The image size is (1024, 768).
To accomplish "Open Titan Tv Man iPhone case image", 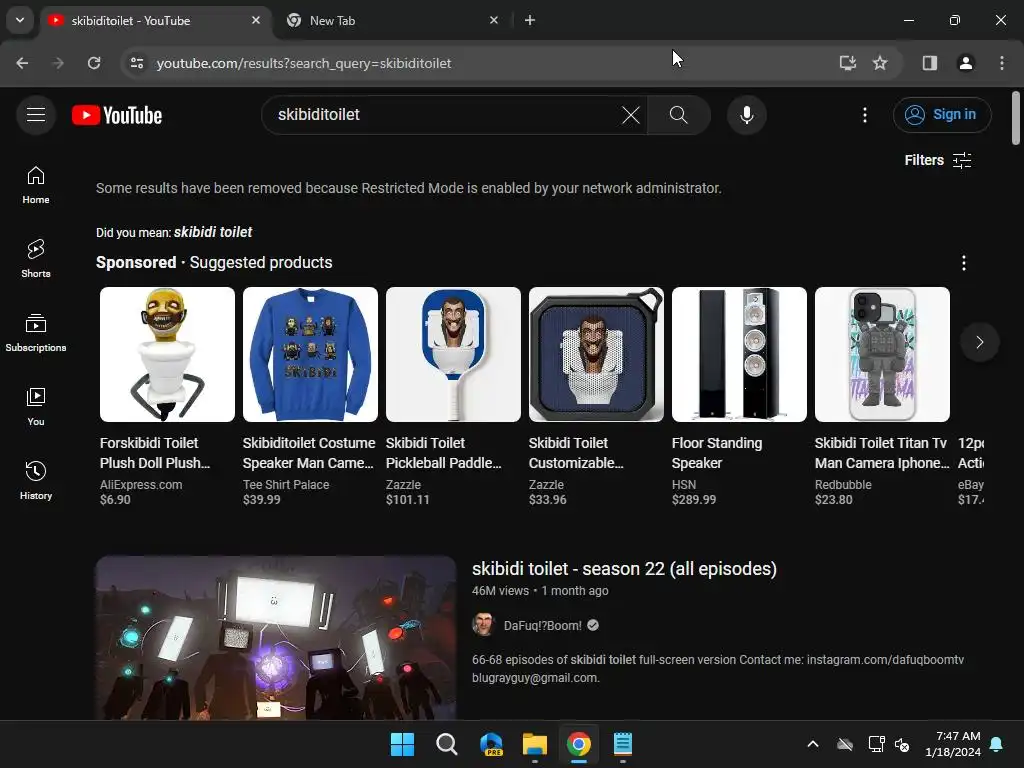I will click(x=882, y=355).
